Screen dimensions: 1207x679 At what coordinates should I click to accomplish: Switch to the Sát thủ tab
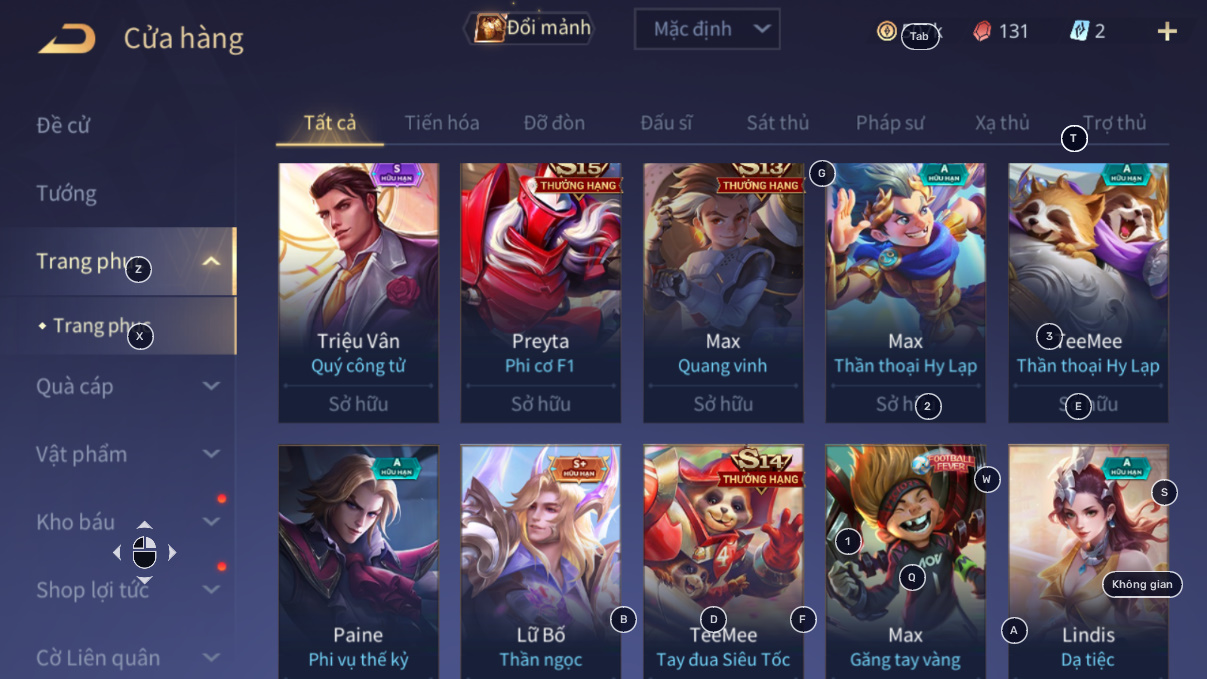click(778, 123)
